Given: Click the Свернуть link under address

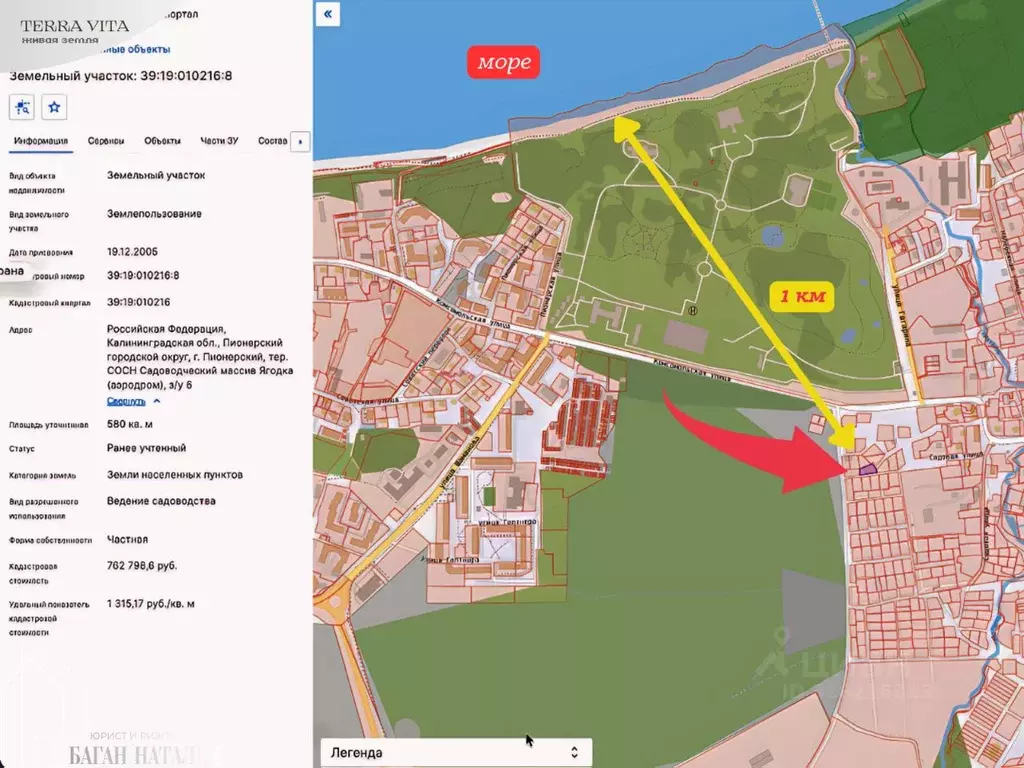Looking at the screenshot, I should (126, 401).
